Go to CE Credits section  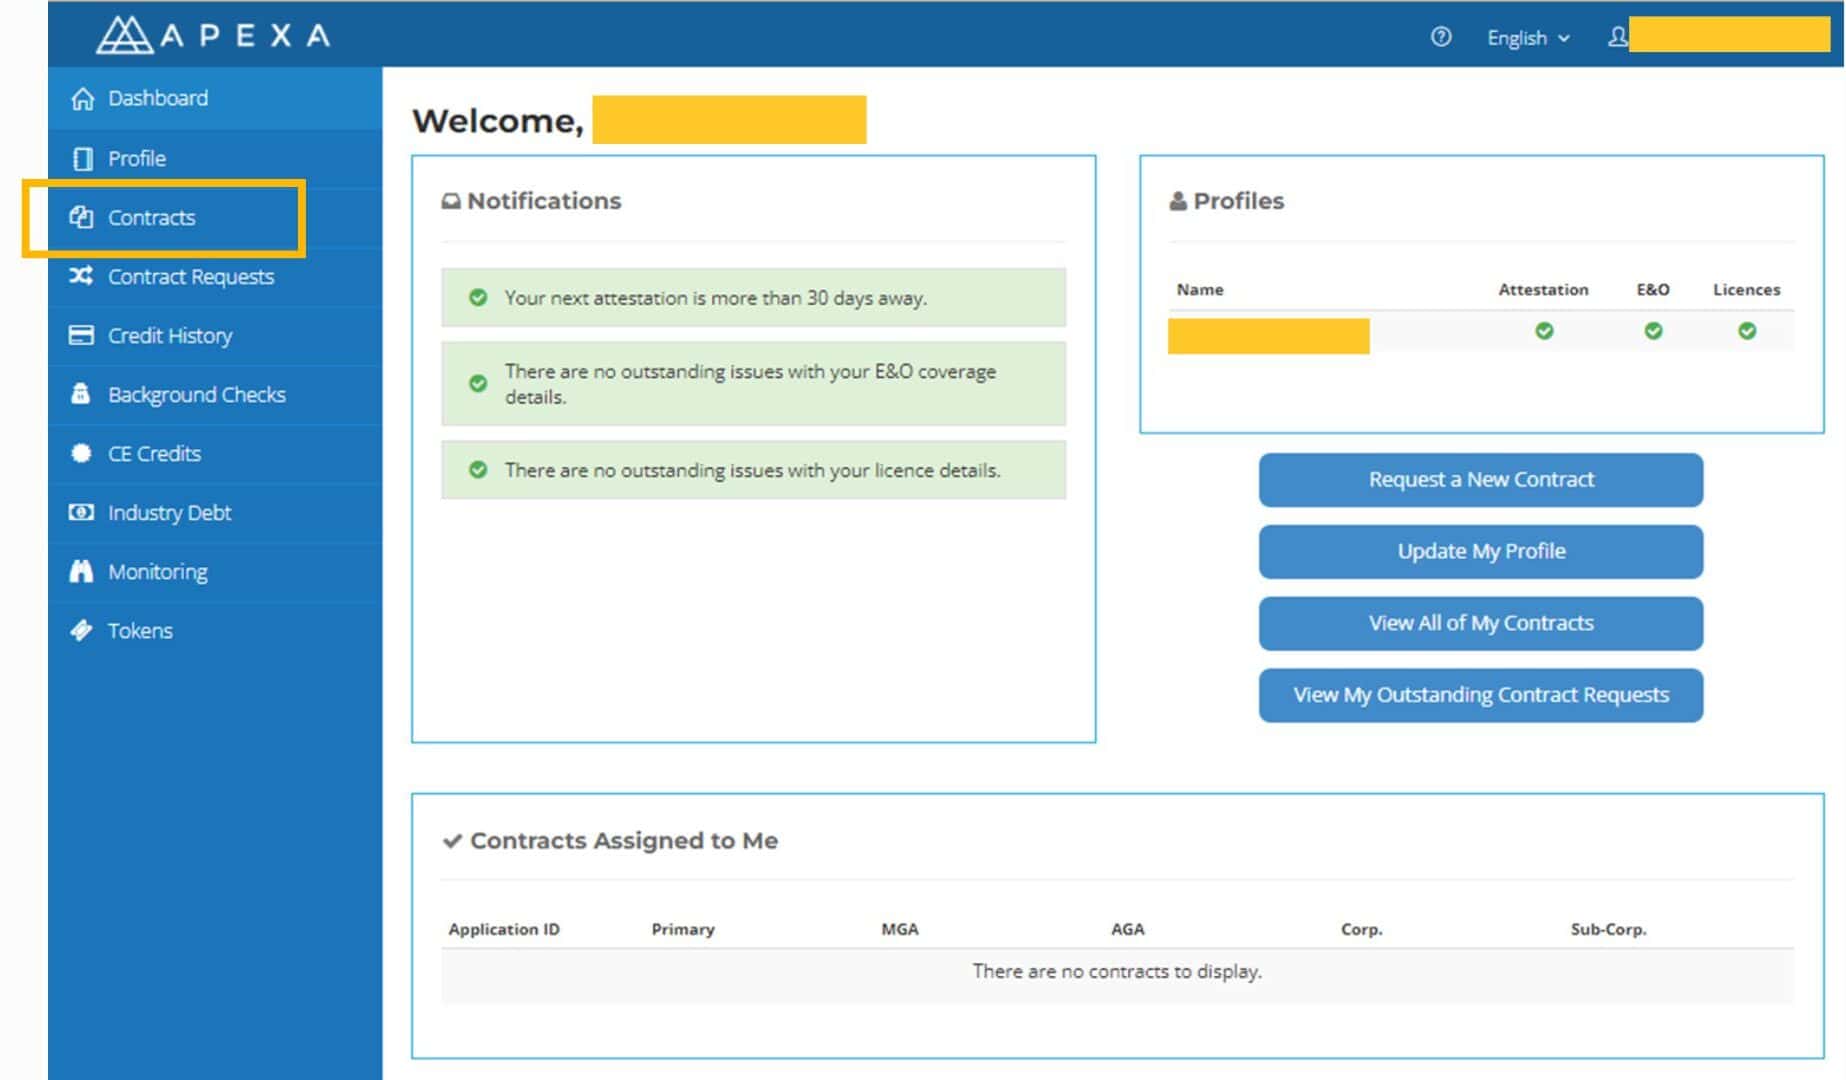coord(154,453)
